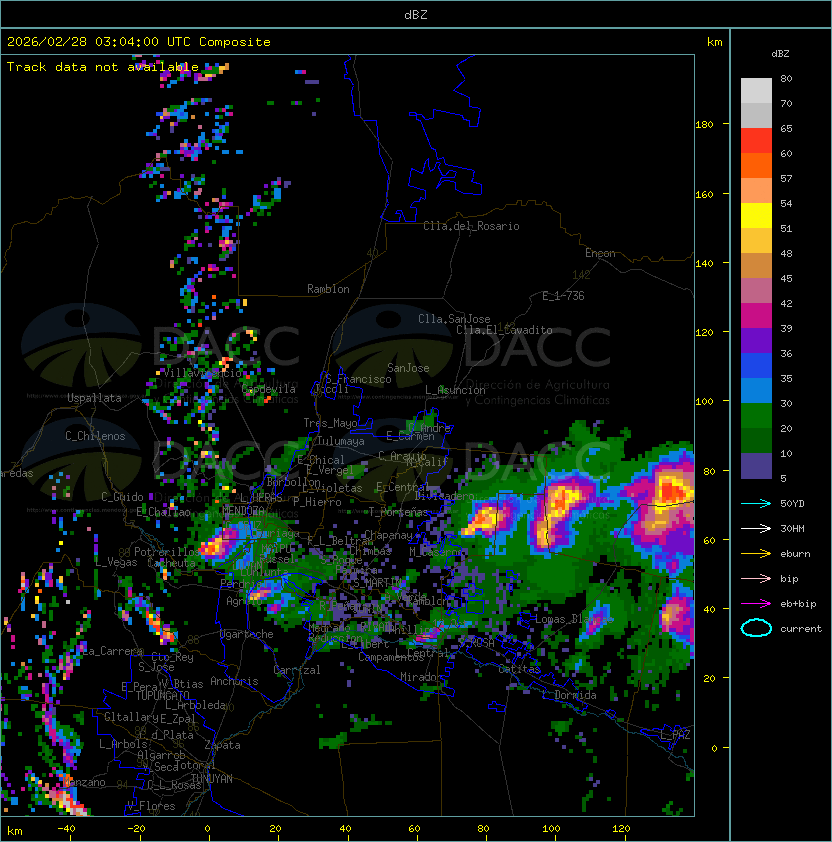Select the mauve 42–45 dBZ swatch

(x=756, y=291)
